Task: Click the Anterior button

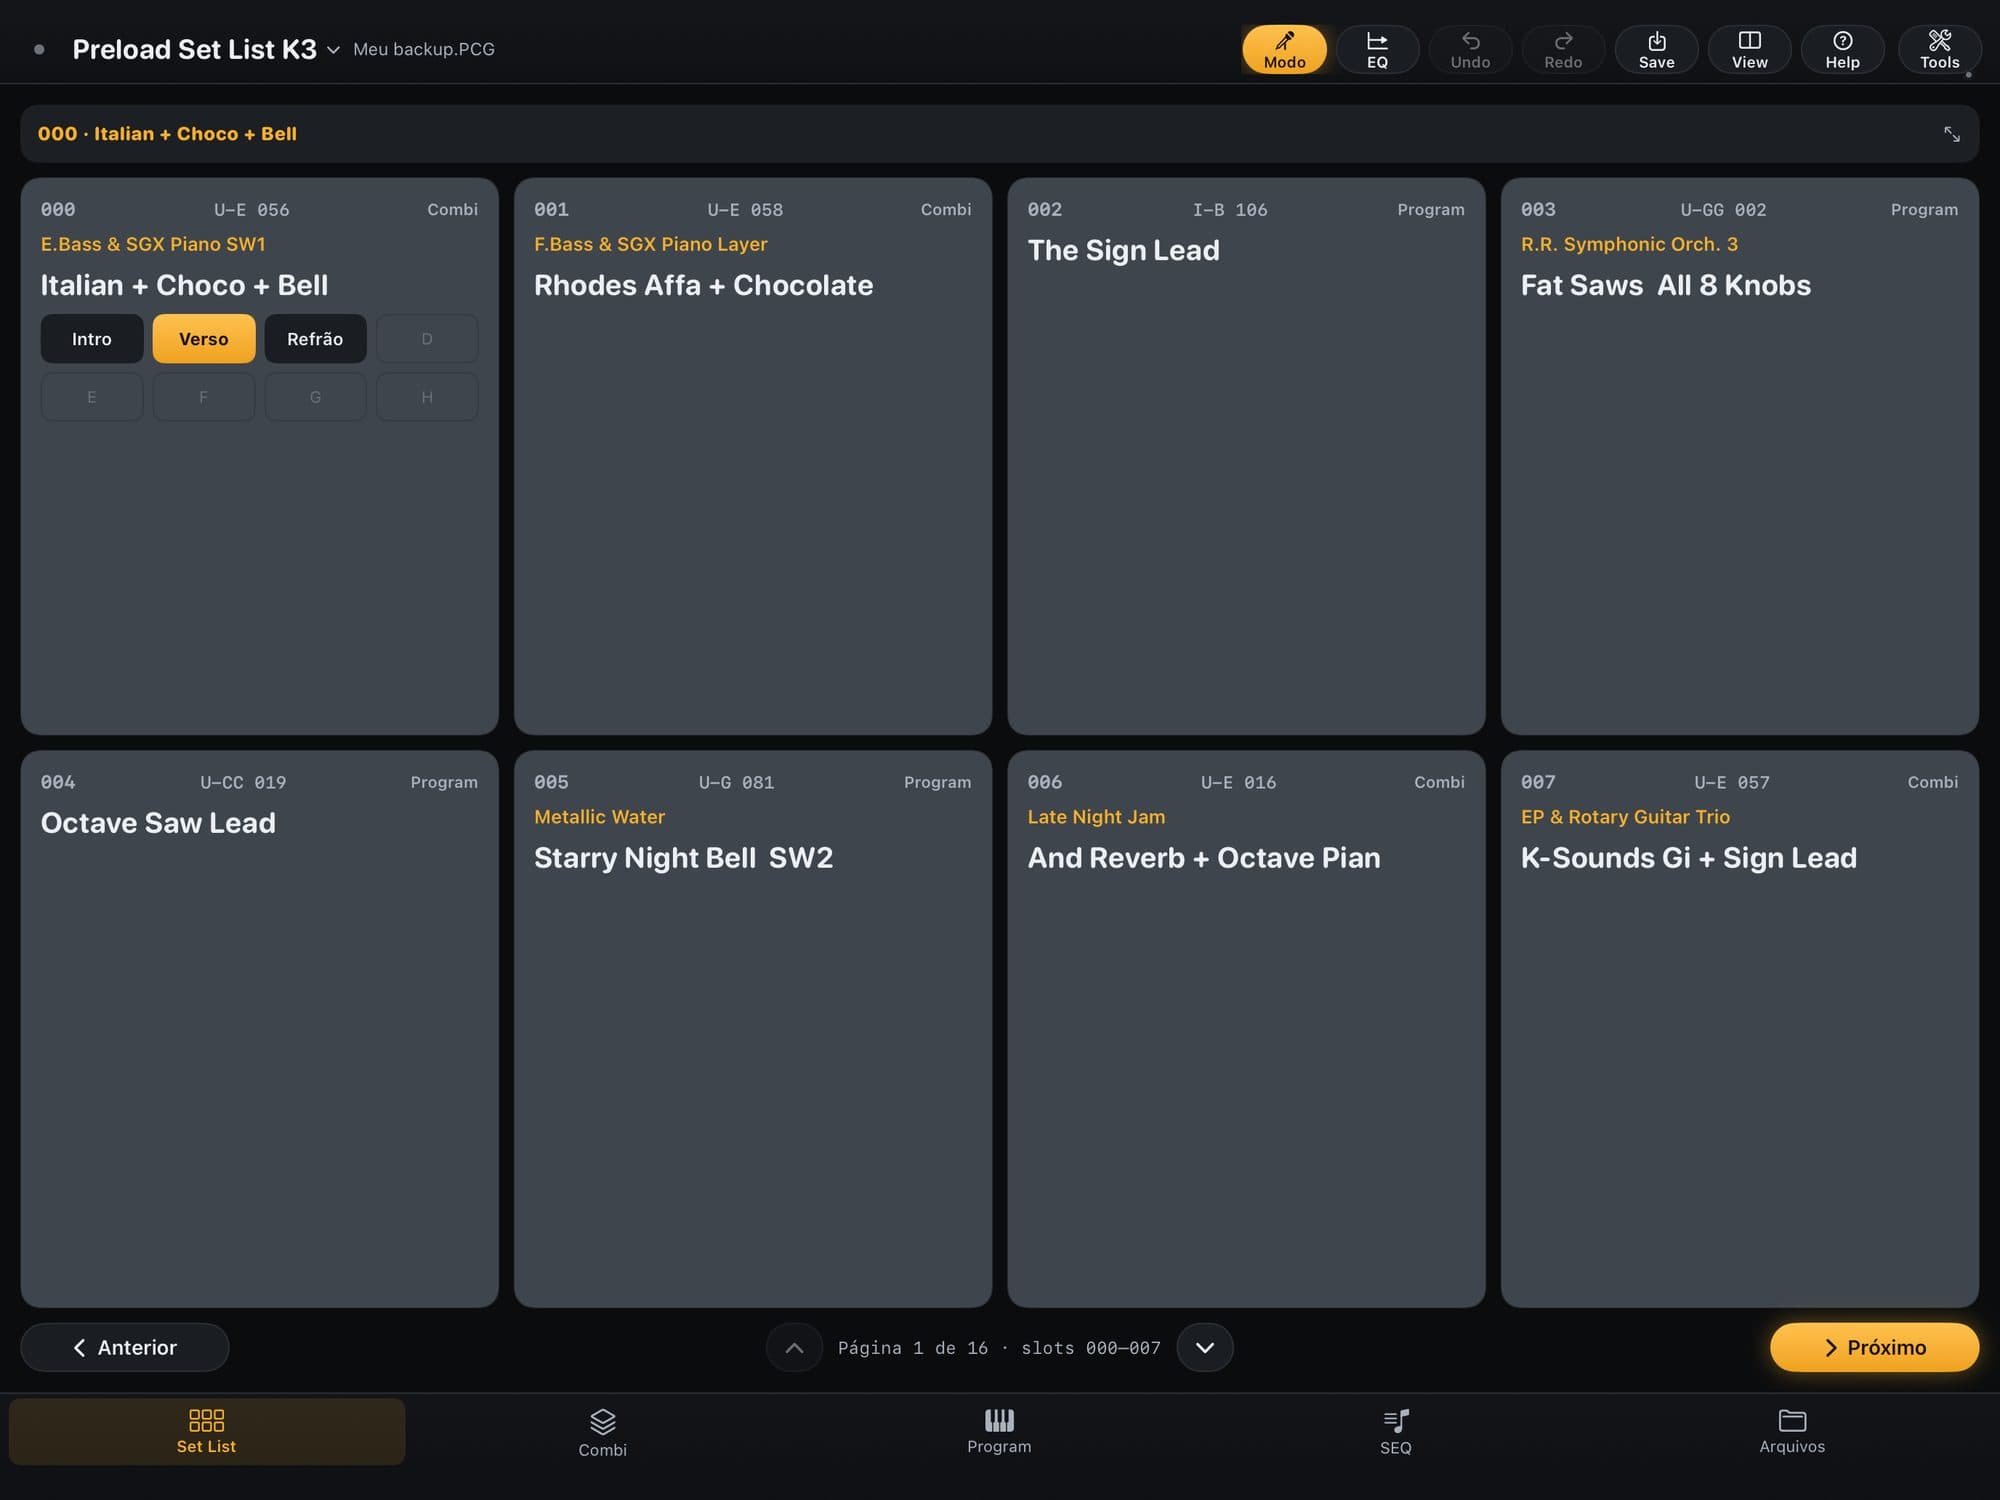Action: point(125,1347)
